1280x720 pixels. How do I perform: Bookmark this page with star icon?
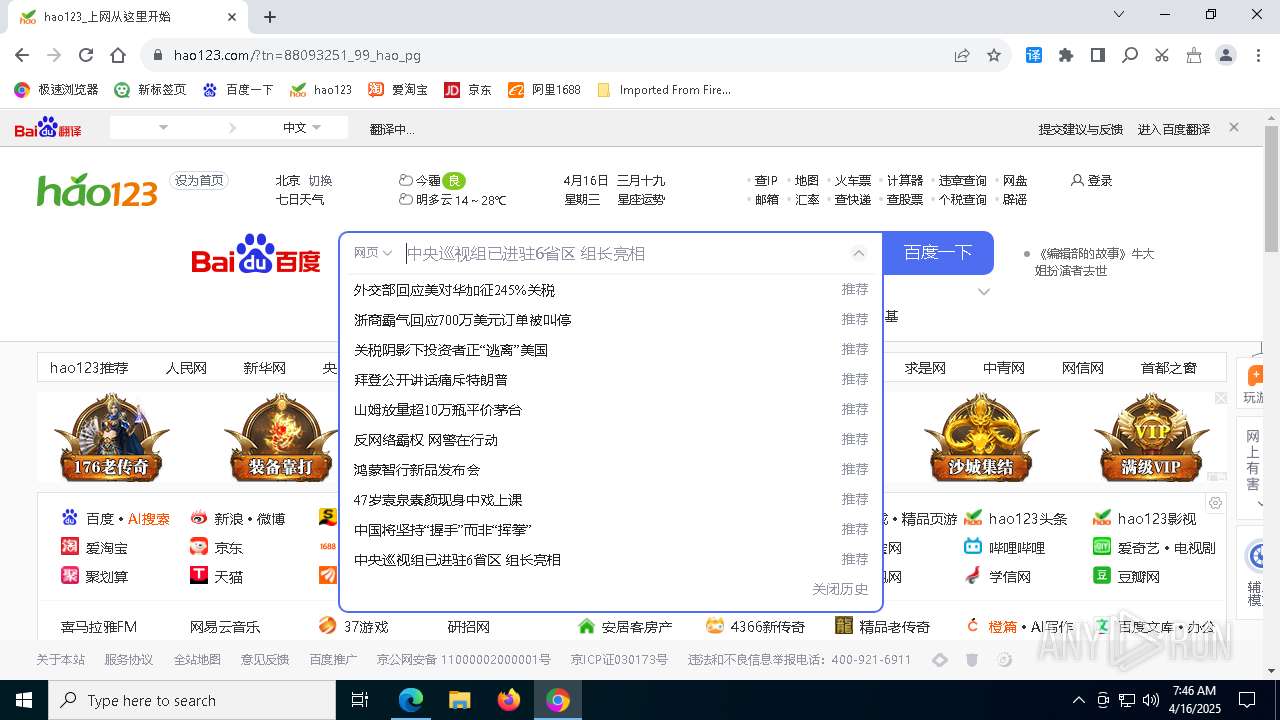pos(994,55)
